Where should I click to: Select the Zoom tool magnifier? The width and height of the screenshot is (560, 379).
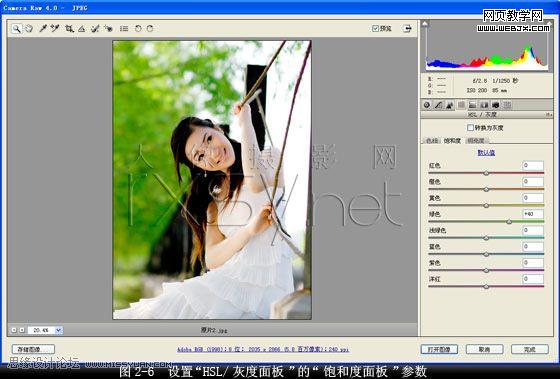click(16, 29)
